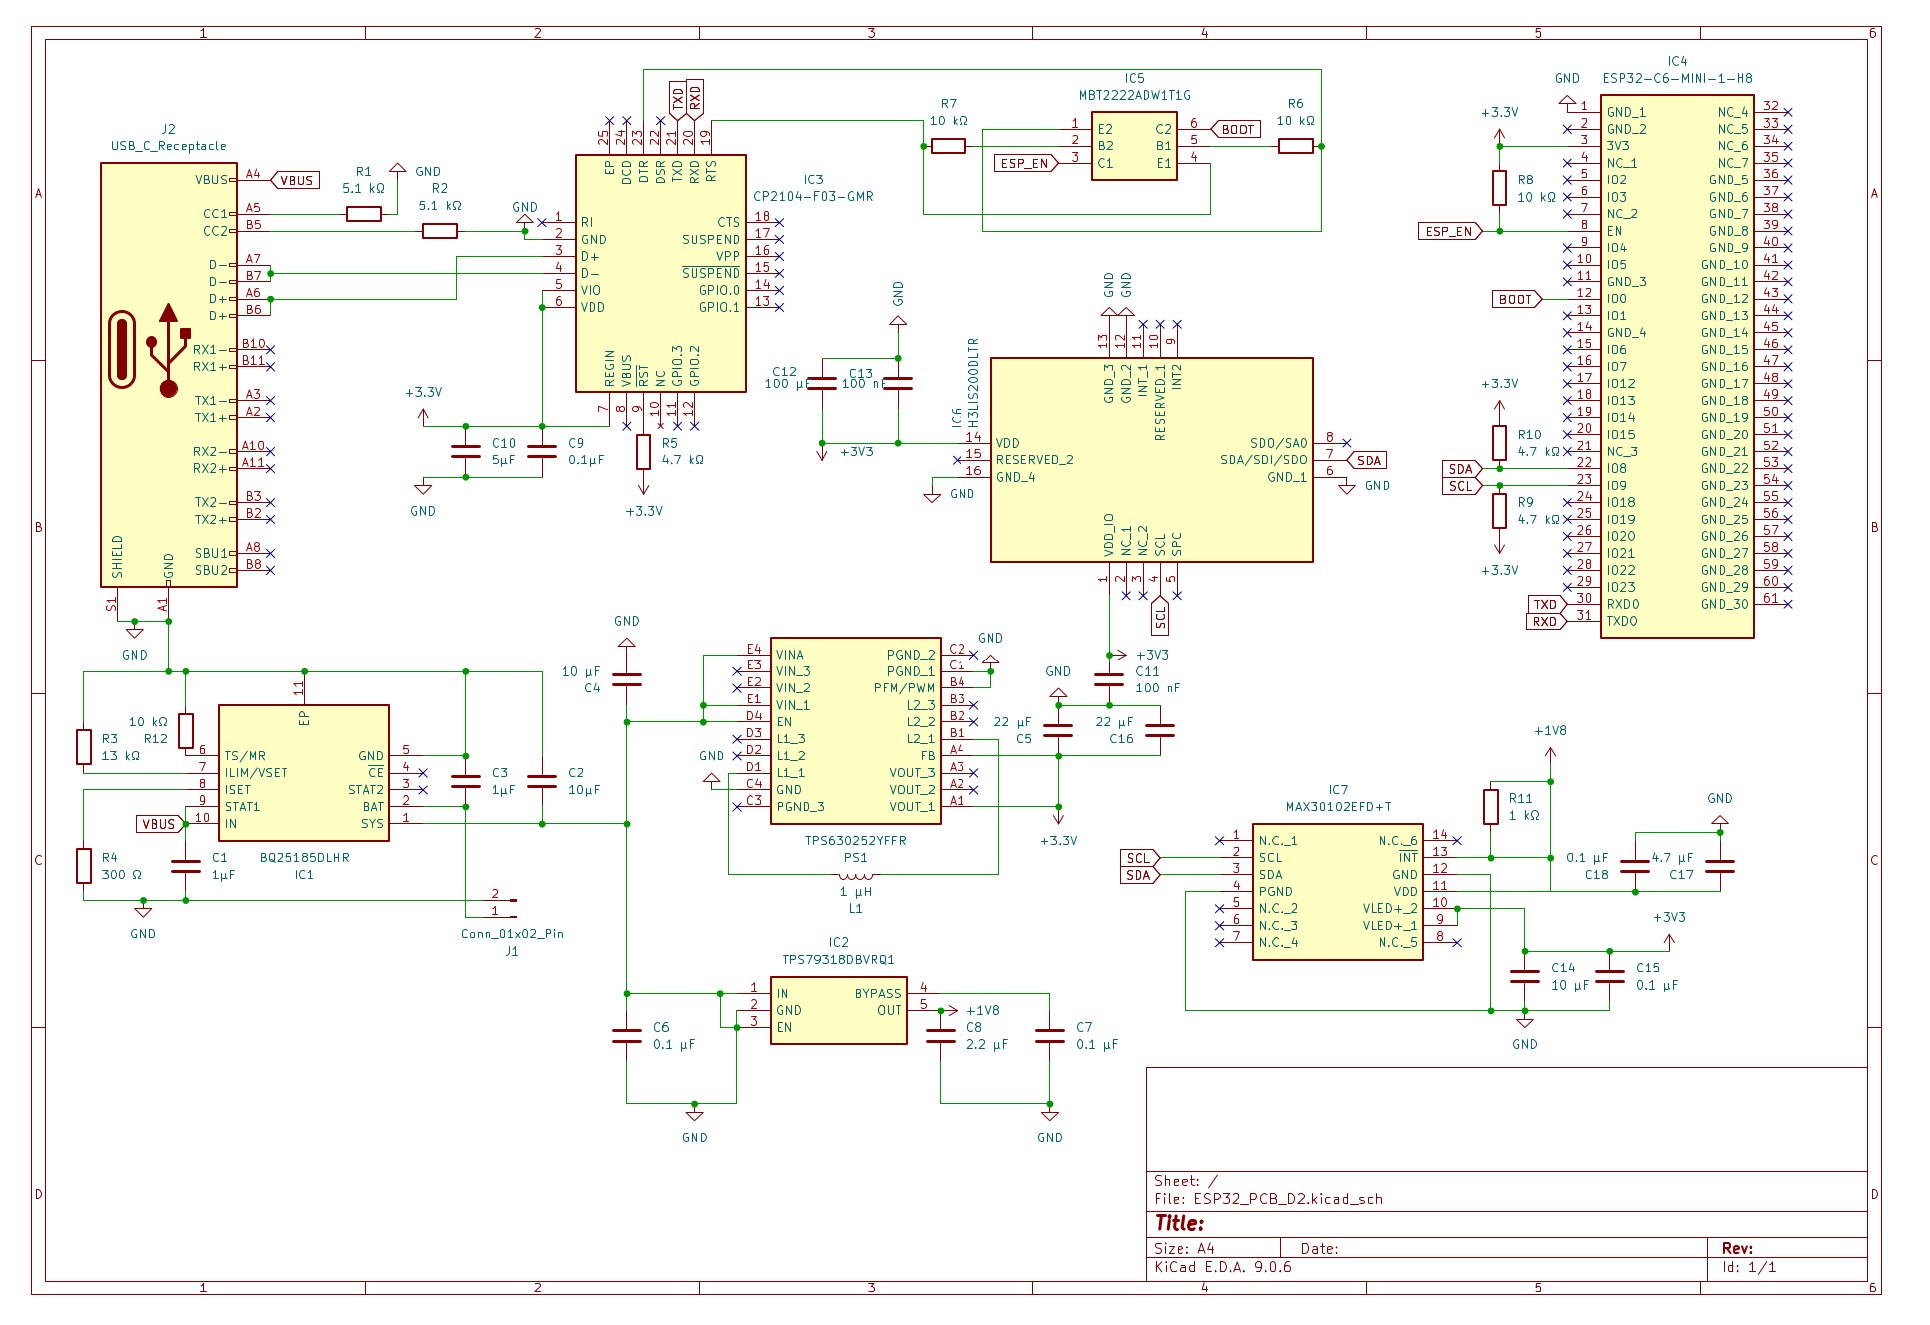Viewport: 1930px width, 1325px height.
Task: Click the Title field in title block
Action: pos(1180,1223)
